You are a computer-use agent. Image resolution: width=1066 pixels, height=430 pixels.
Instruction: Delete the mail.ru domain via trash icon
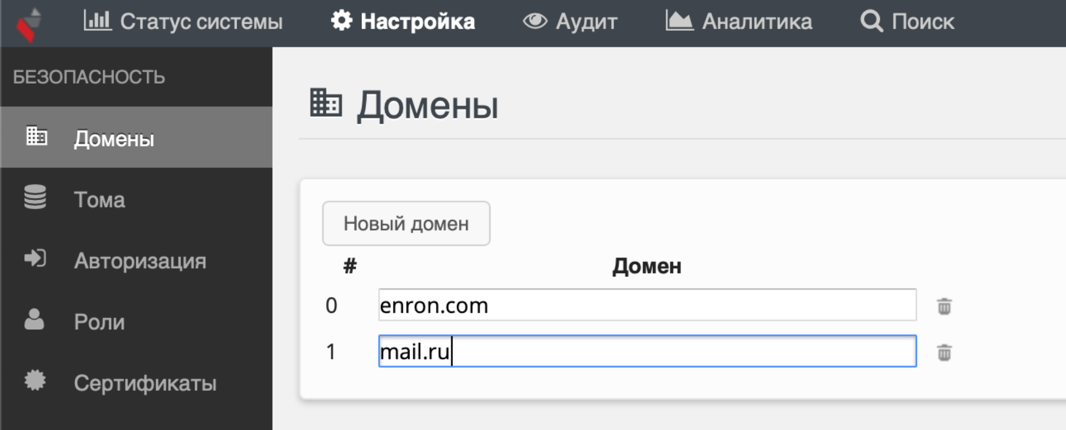(x=944, y=352)
